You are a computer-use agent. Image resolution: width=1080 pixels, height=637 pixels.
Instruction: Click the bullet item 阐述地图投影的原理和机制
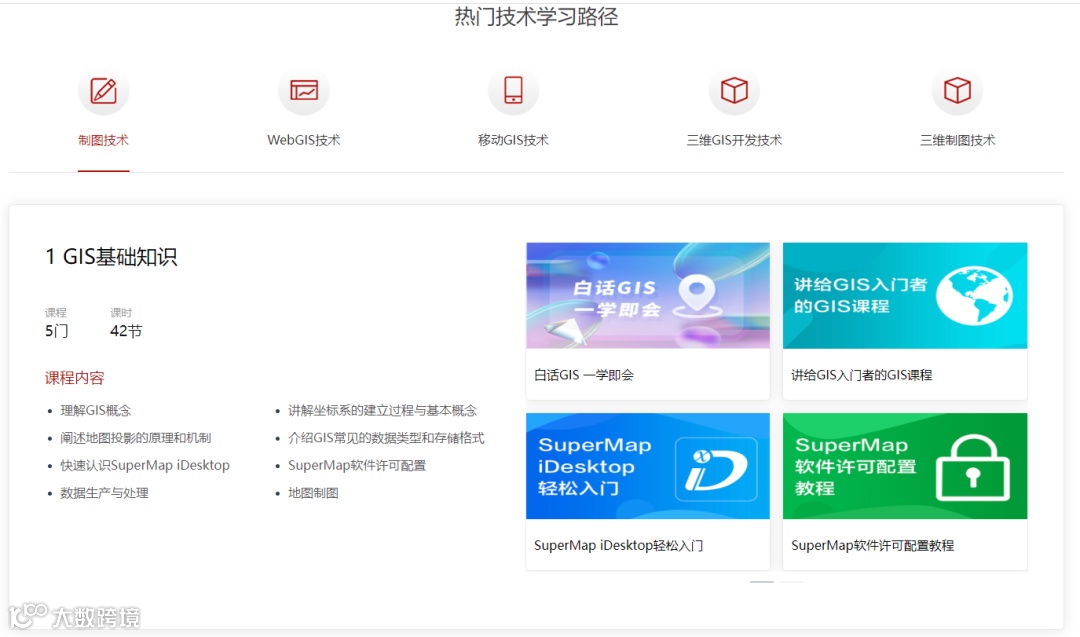[136, 438]
